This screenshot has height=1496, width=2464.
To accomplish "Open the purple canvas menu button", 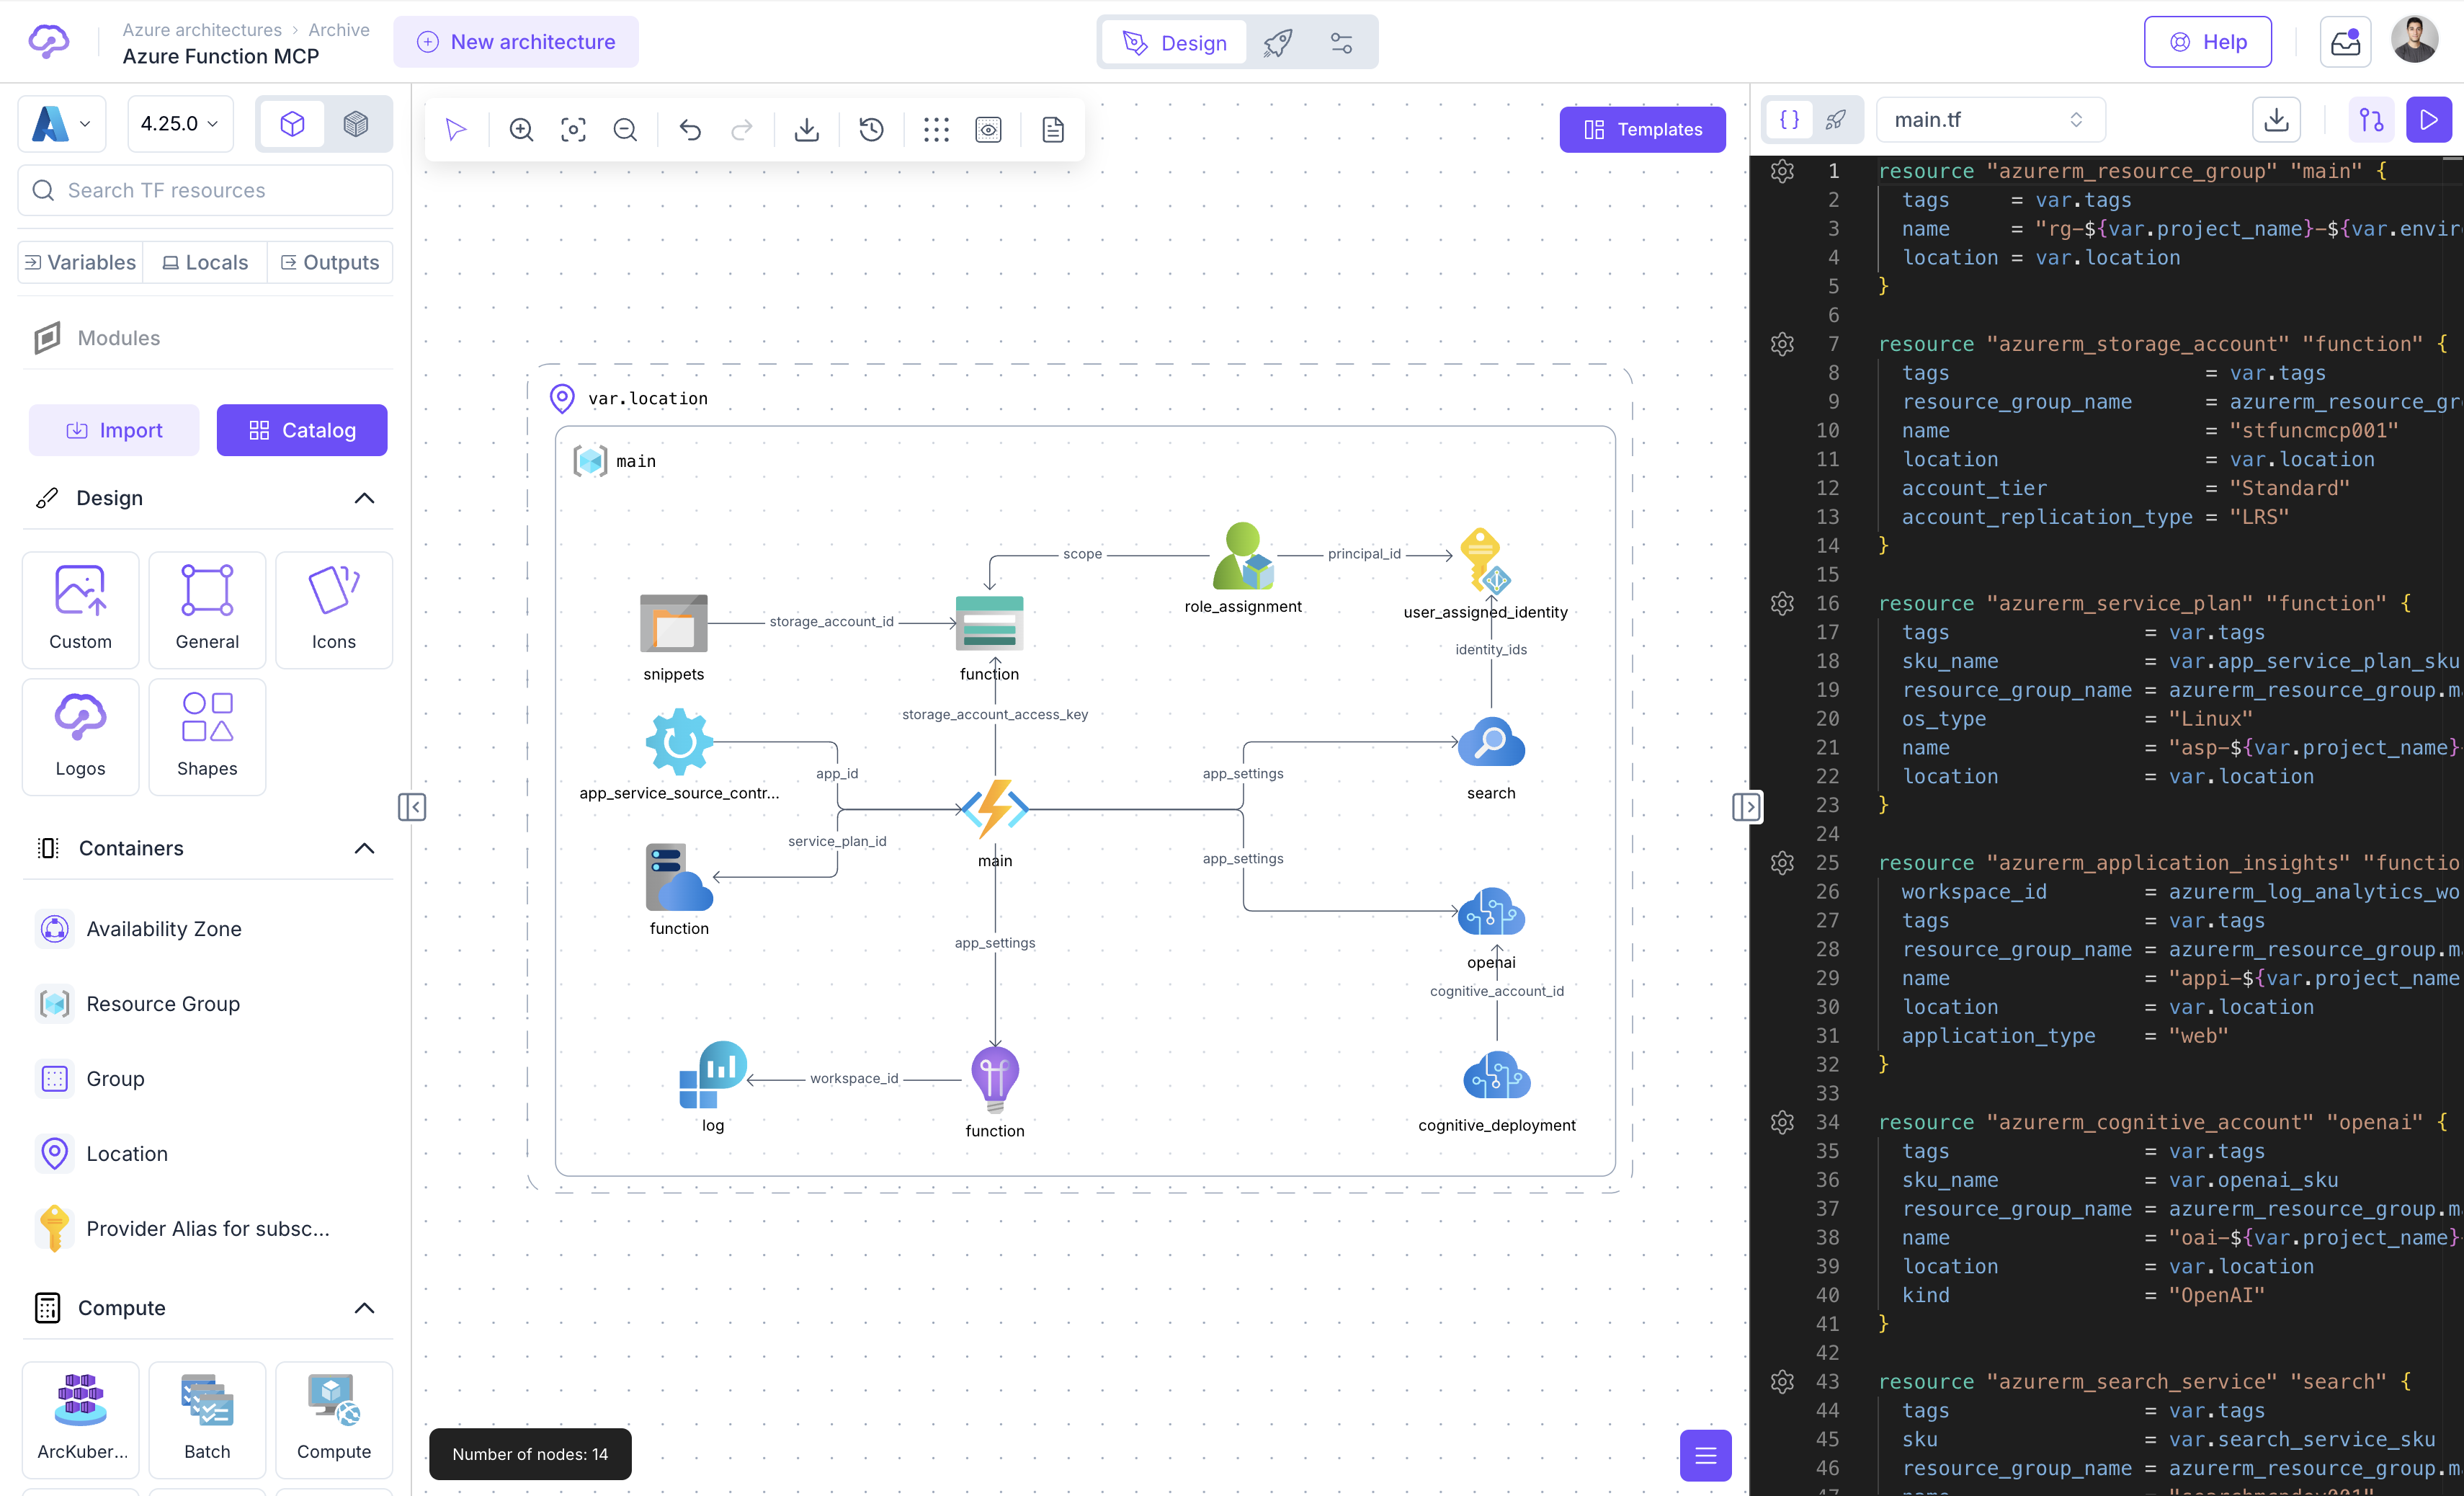I will click(x=1705, y=1455).
